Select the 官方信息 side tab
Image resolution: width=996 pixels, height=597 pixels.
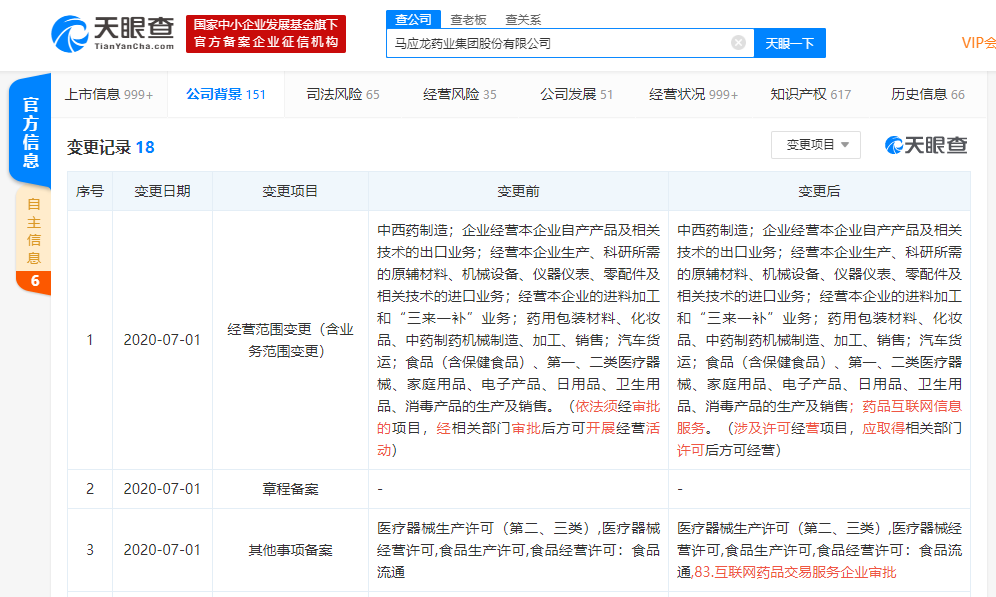pyautogui.click(x=30, y=131)
